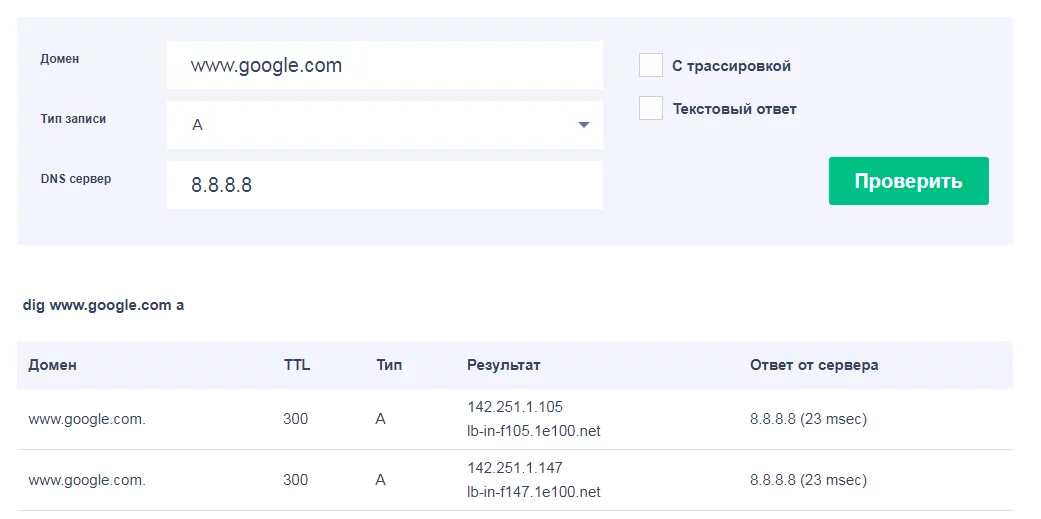Focus the Домен input with www.google.com
The image size is (1041, 519).
point(384,65)
